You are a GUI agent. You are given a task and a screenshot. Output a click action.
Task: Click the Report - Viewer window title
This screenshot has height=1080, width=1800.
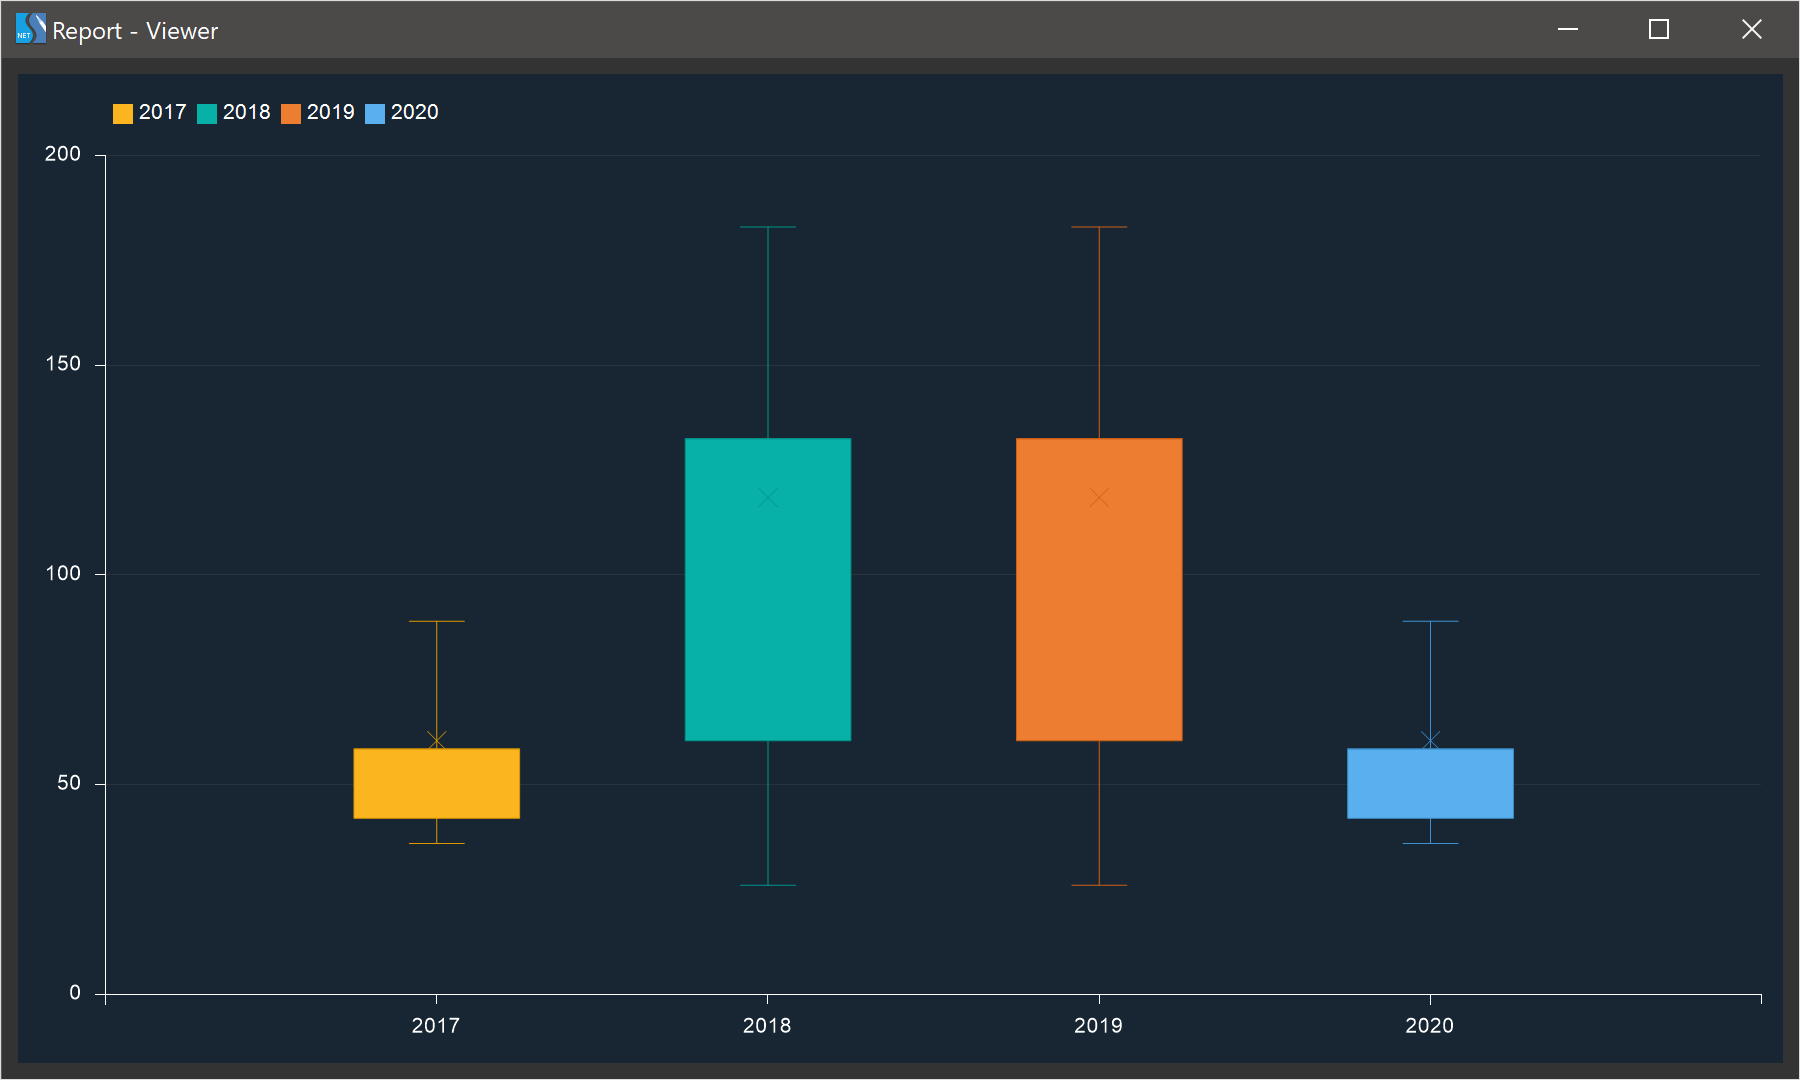[x=135, y=31]
